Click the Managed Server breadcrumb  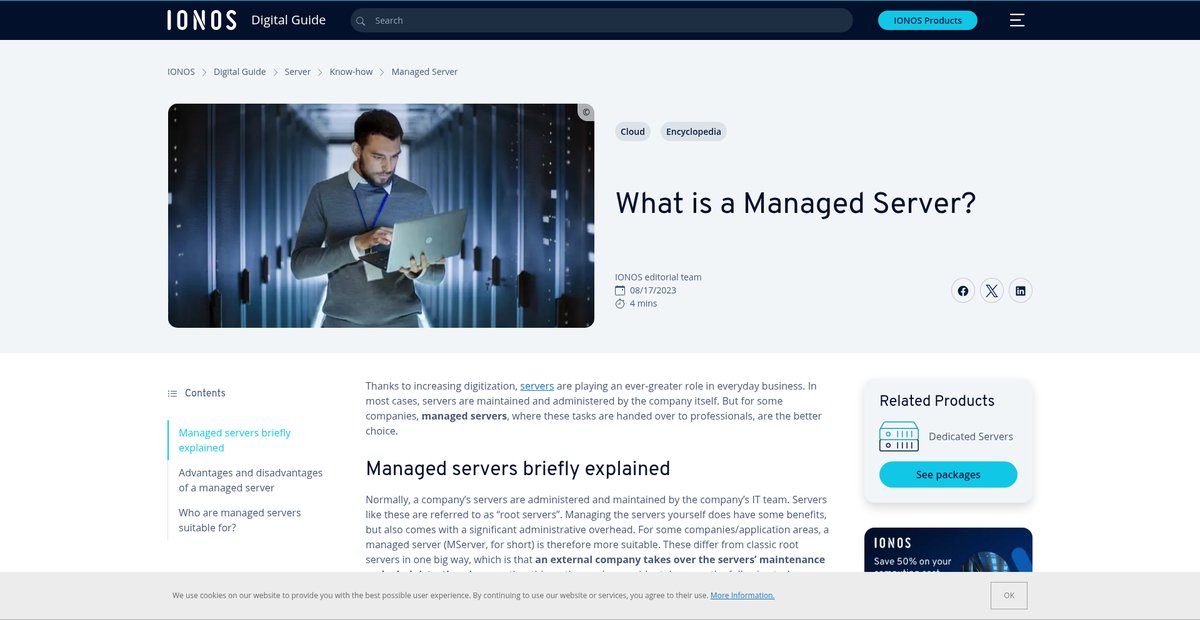(425, 72)
